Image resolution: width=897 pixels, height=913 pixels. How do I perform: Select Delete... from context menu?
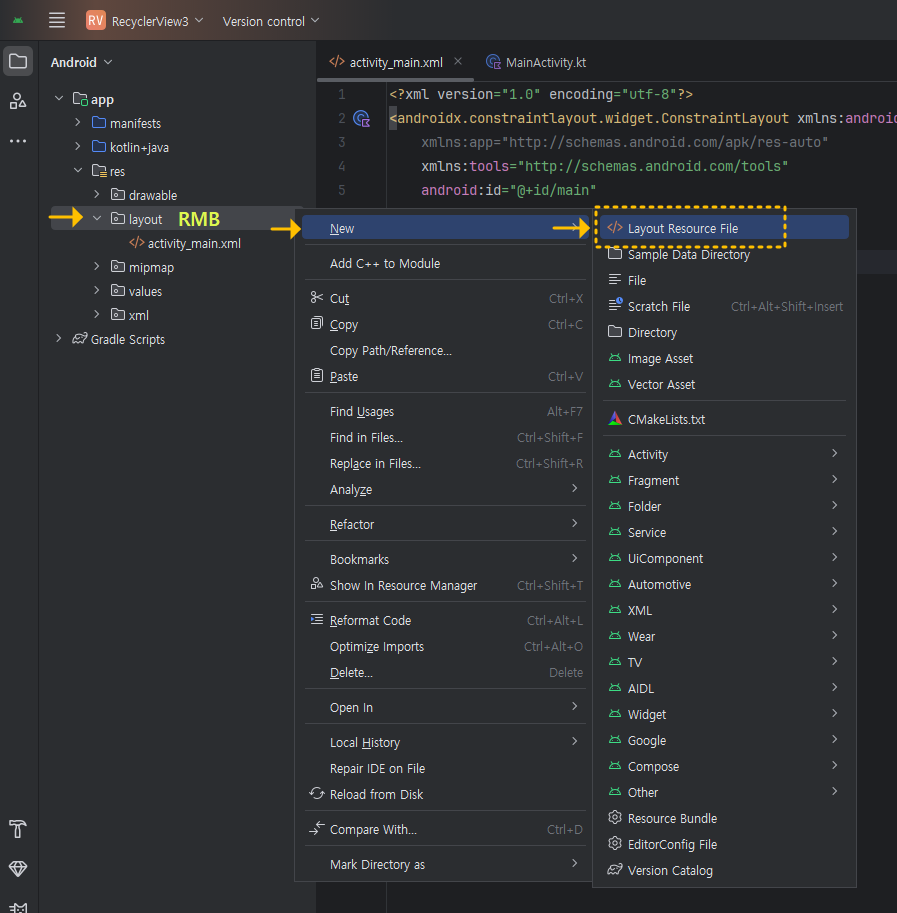(x=445, y=673)
